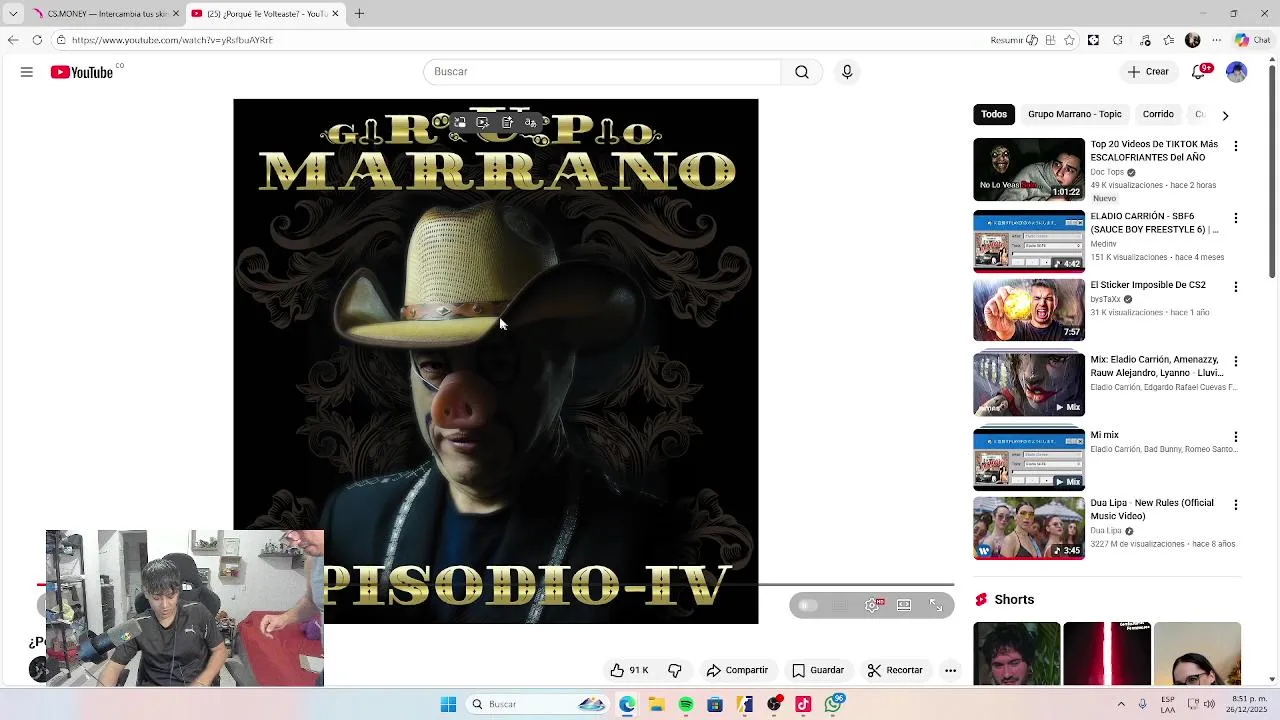Focus the YouTube Buscar search field
Screen dimensions: 1280x720
click(x=602, y=72)
